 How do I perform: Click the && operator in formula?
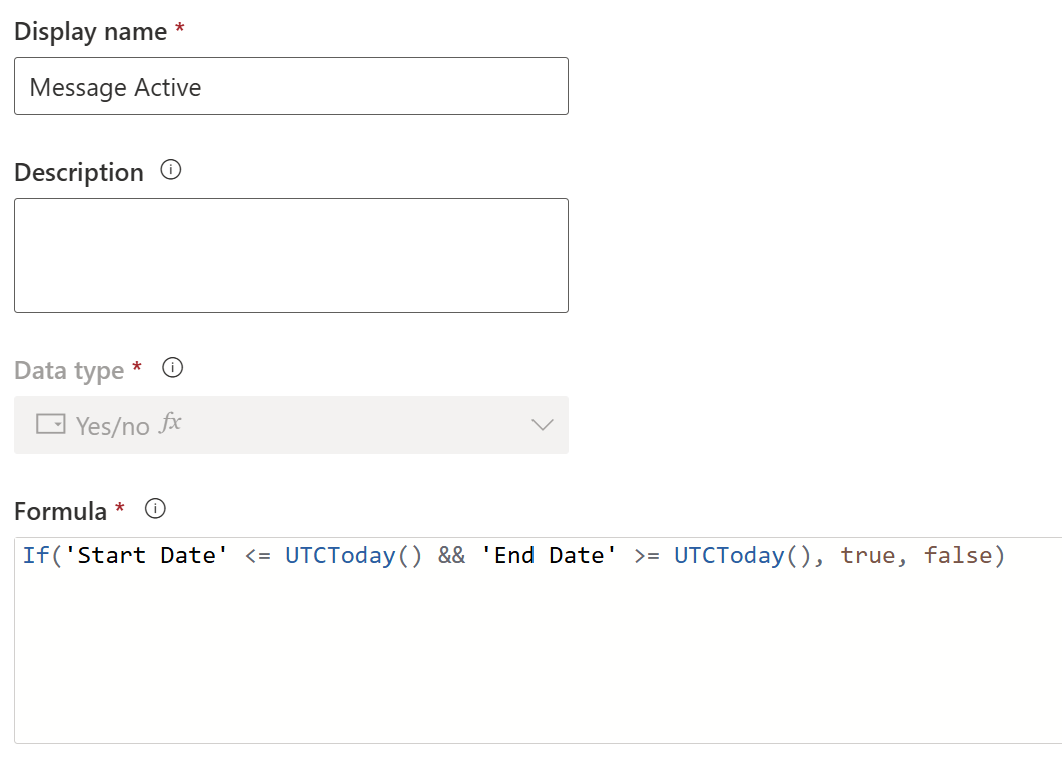pyautogui.click(x=451, y=555)
